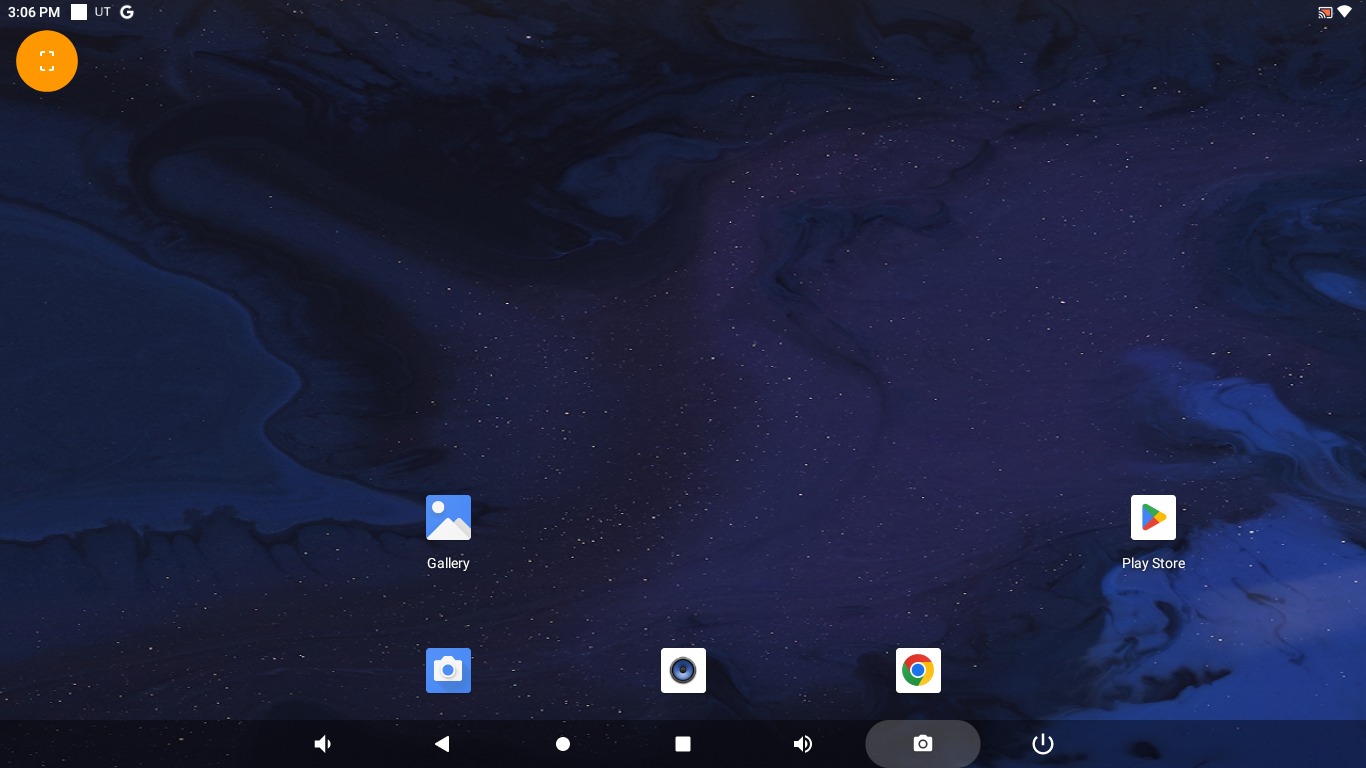Take a screenshot using the navigation bar camera
Screen dimensions: 1366x768
(922, 744)
